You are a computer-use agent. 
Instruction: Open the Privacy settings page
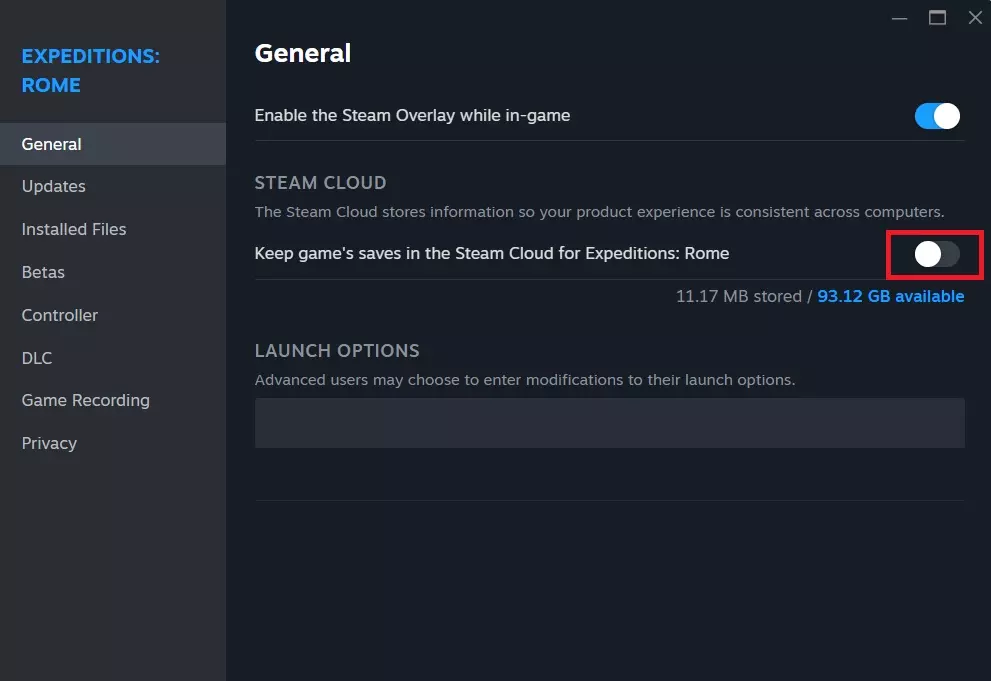tap(49, 443)
